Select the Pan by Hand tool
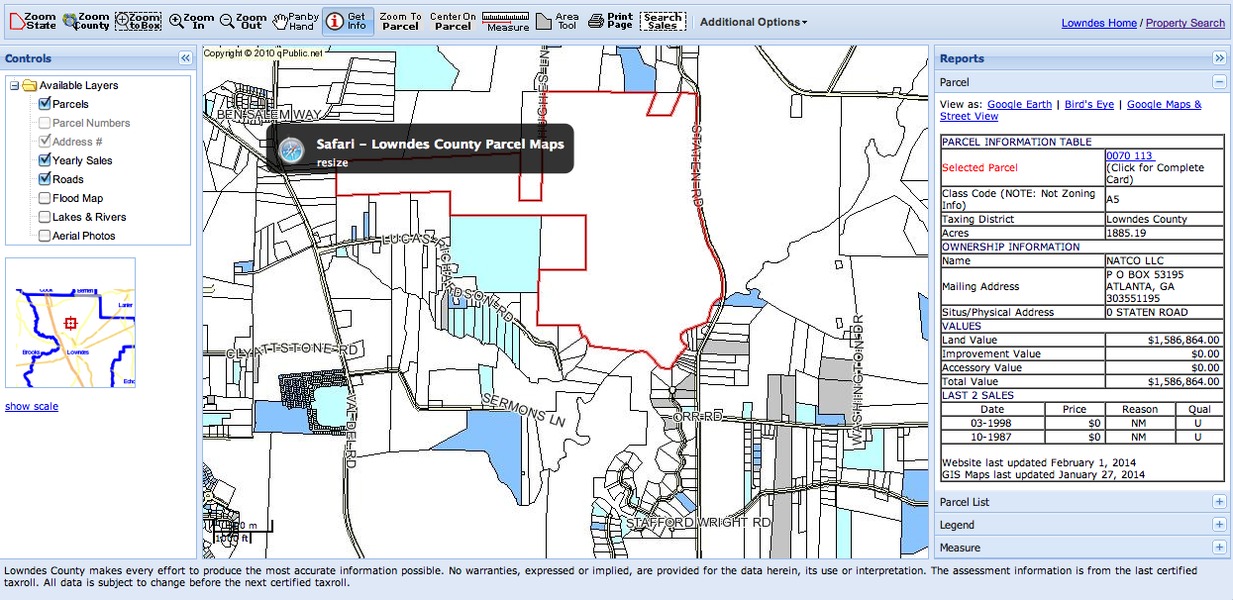The image size is (1233, 600). point(294,21)
